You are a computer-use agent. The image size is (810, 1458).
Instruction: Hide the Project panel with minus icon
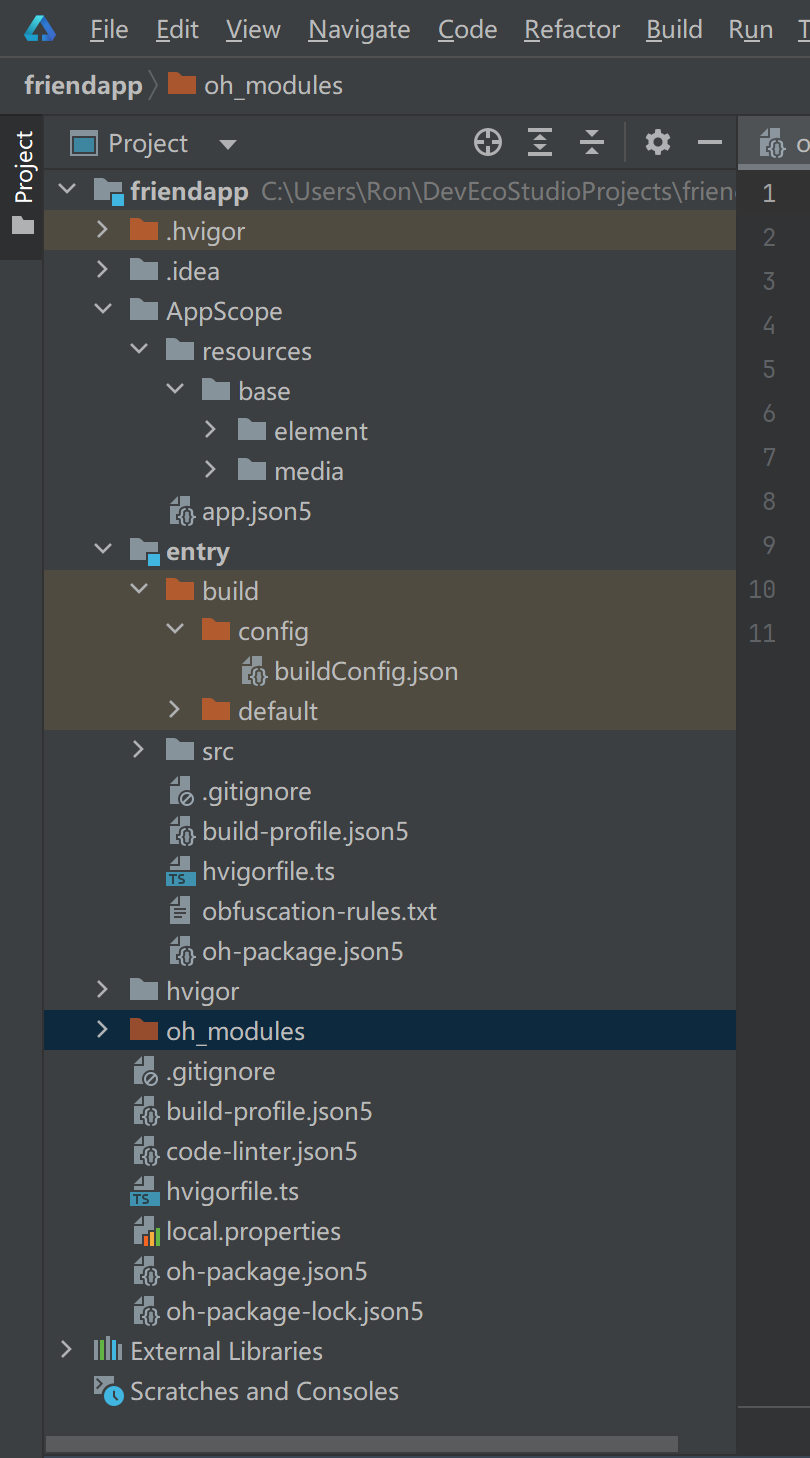tap(710, 143)
